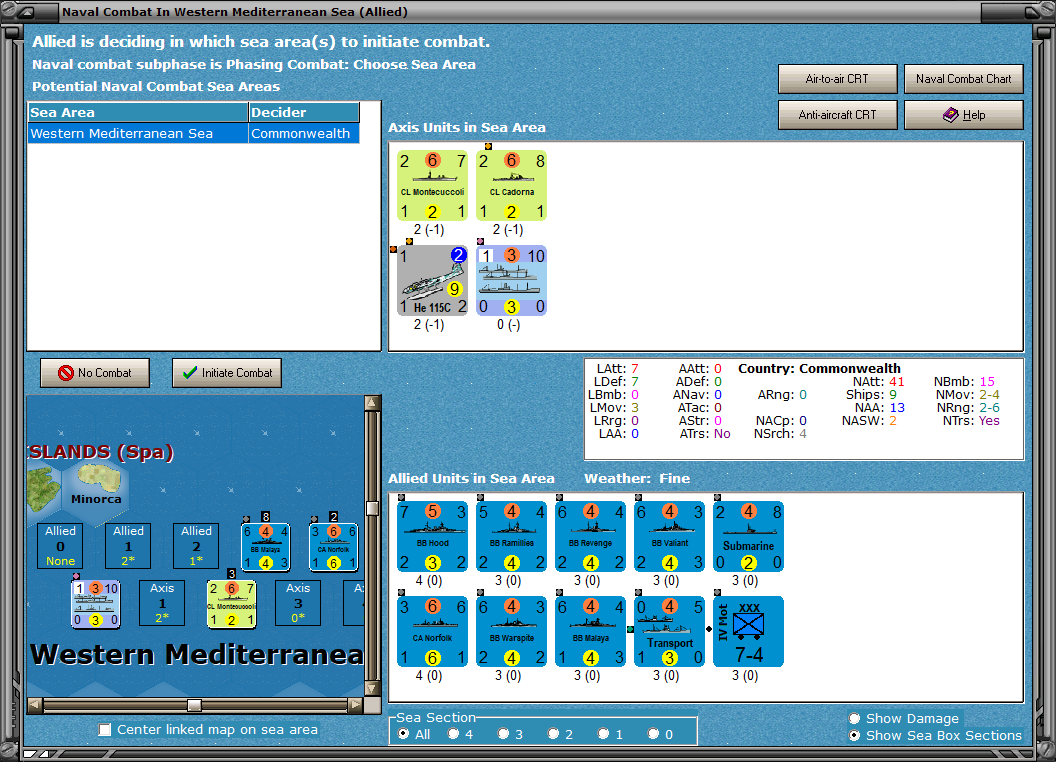The image size is (1056, 762).
Task: Click the map scroll up arrow
Action: (372, 403)
